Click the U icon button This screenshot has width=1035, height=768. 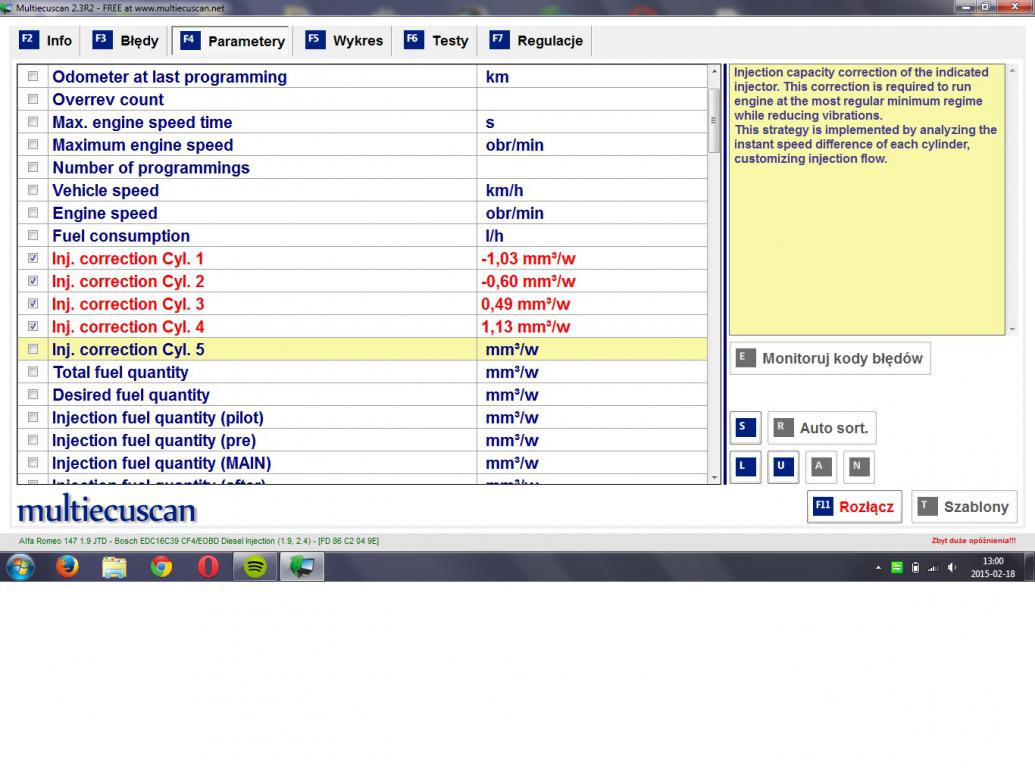(x=783, y=467)
